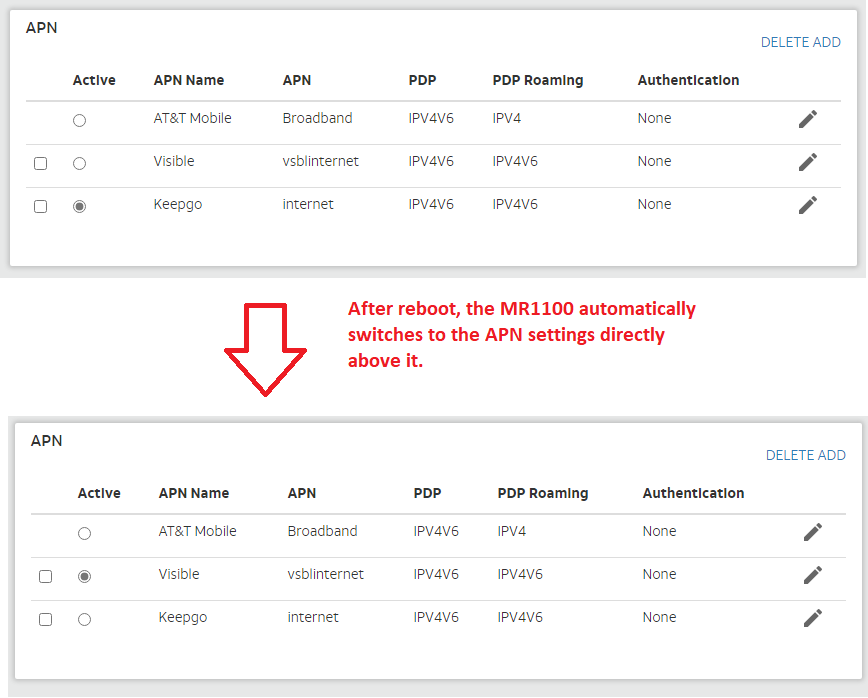The image size is (868, 698).
Task: Edit Keepgo entry where Keepgo is active
Action: pyautogui.click(x=808, y=205)
